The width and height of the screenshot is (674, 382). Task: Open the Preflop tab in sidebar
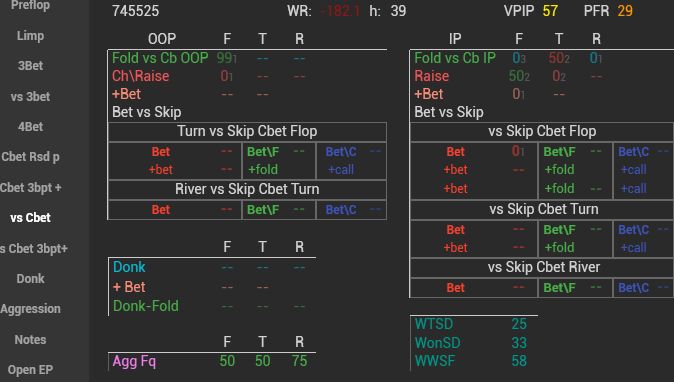(x=30, y=5)
